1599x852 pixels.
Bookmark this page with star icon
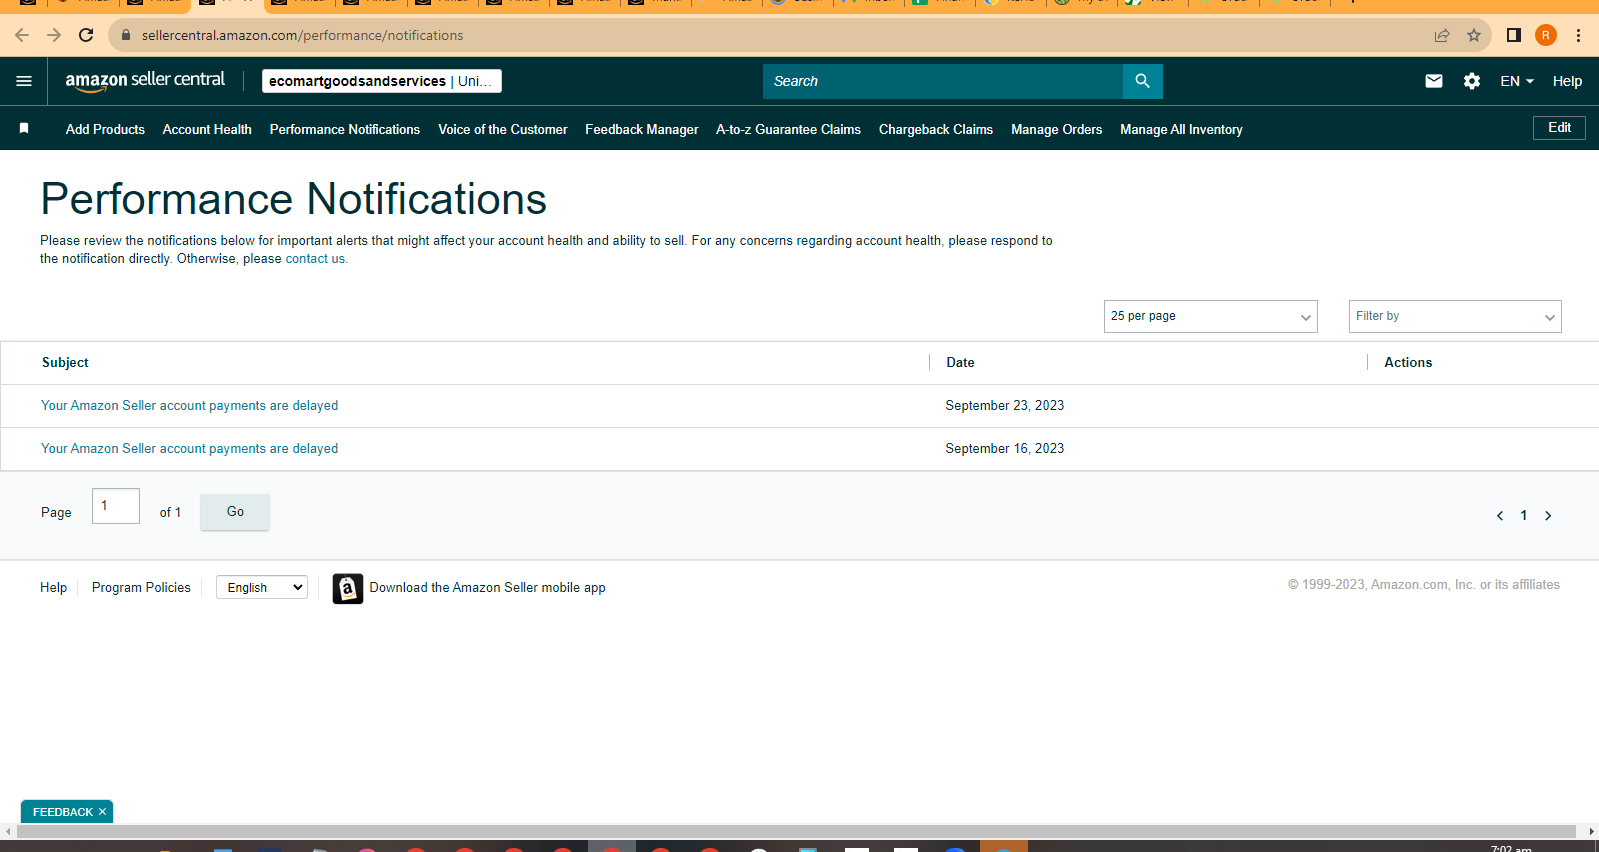1474,35
